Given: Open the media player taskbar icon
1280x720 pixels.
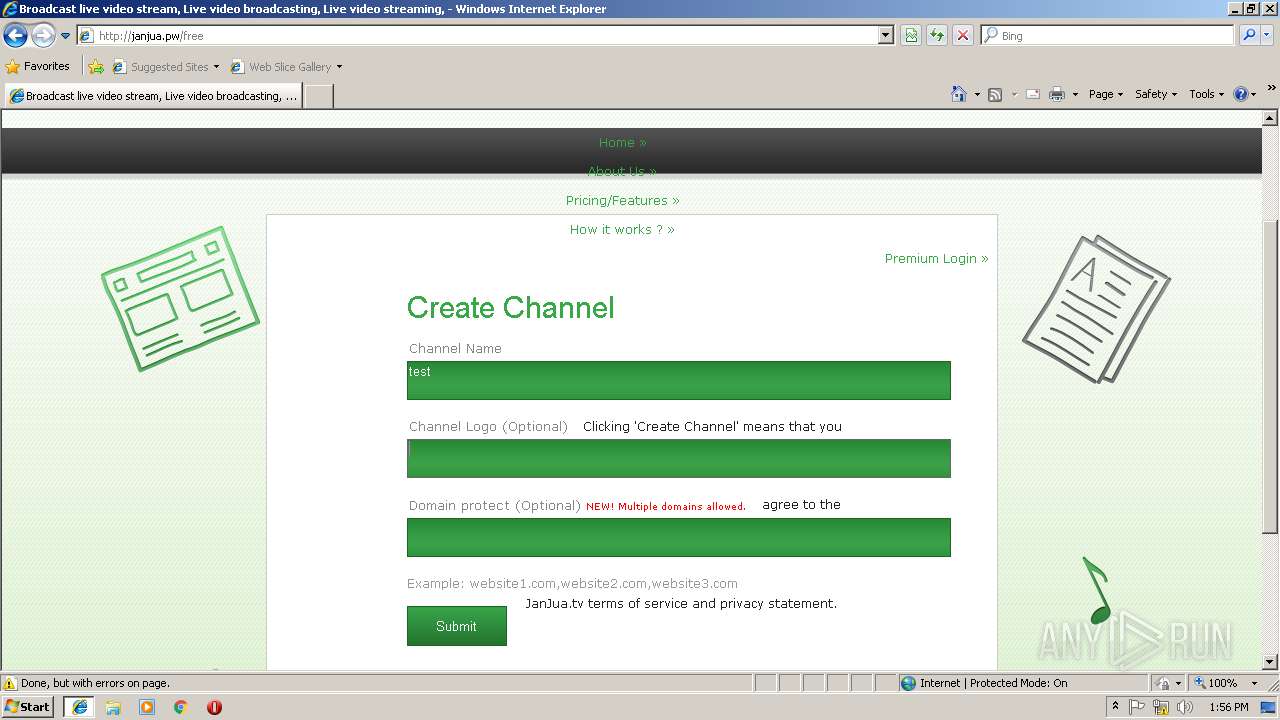Looking at the screenshot, I should coord(147,707).
